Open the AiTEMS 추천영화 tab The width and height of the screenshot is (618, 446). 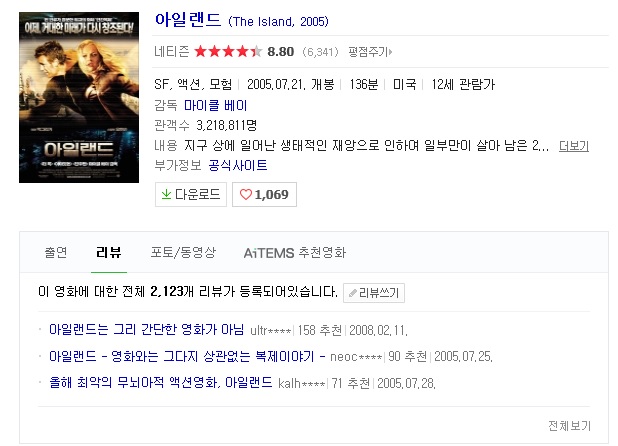pyautogui.click(x=295, y=253)
